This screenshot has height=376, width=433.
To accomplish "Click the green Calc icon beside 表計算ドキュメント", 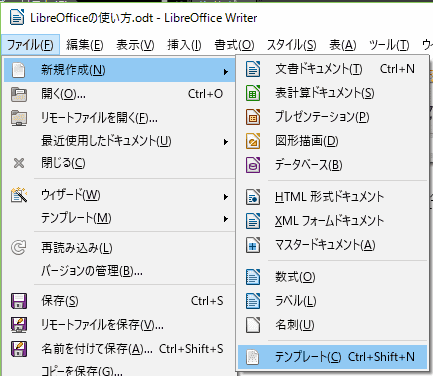I will point(253,93).
